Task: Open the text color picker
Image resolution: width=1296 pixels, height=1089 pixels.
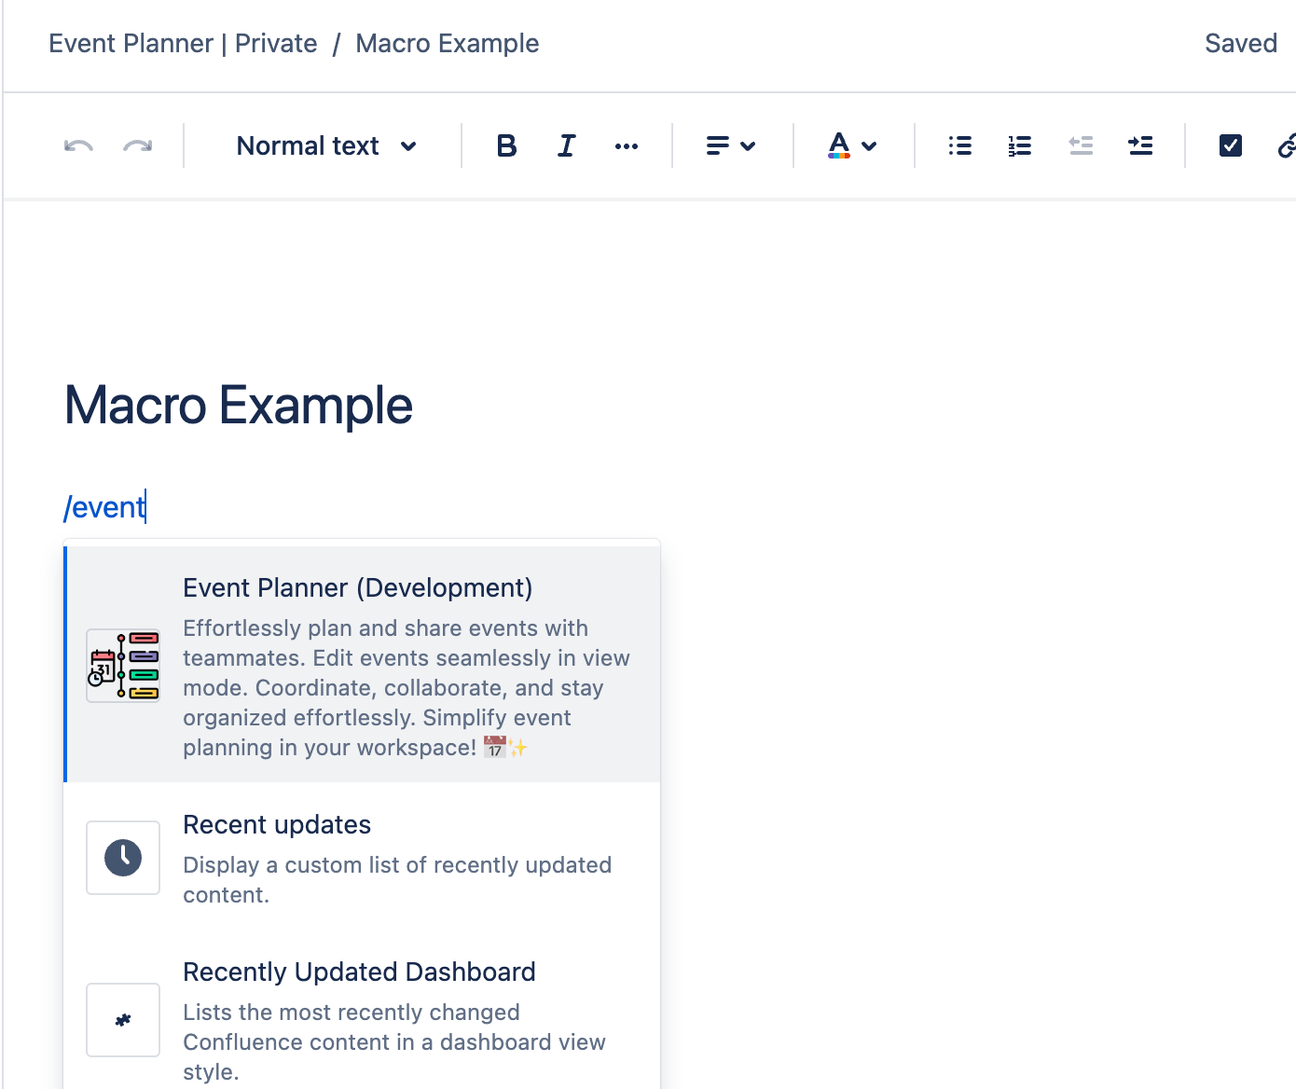Action: 852,146
